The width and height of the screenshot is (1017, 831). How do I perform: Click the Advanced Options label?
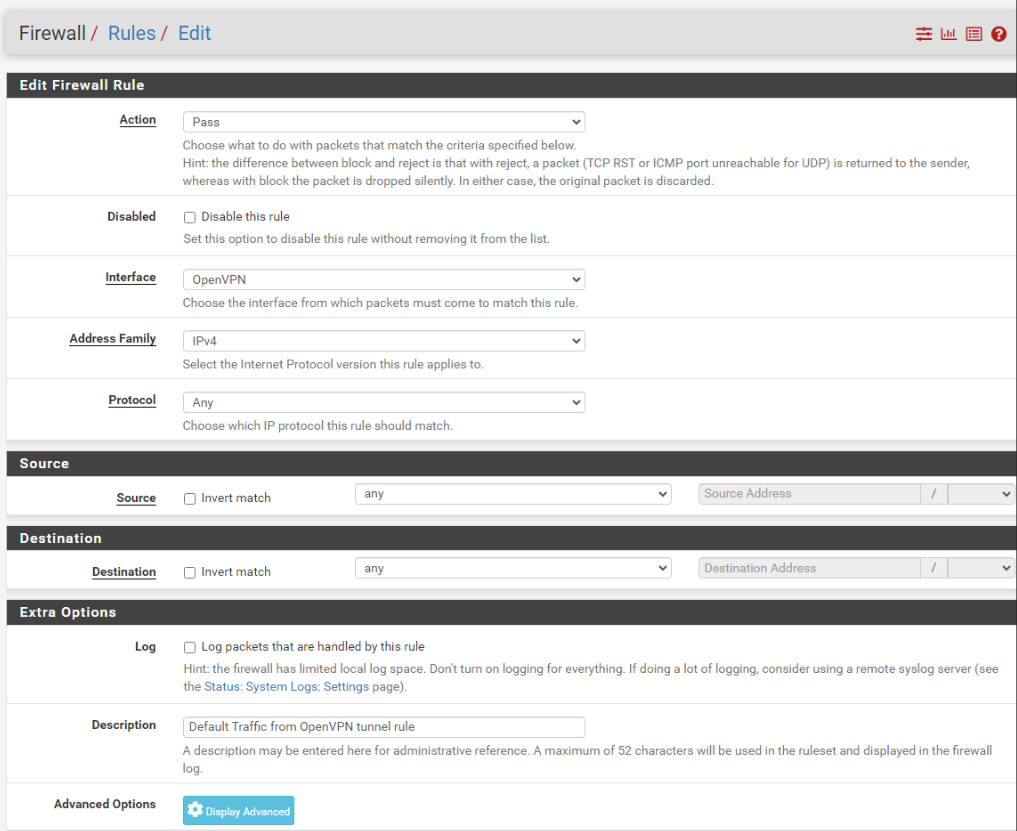tap(104, 804)
